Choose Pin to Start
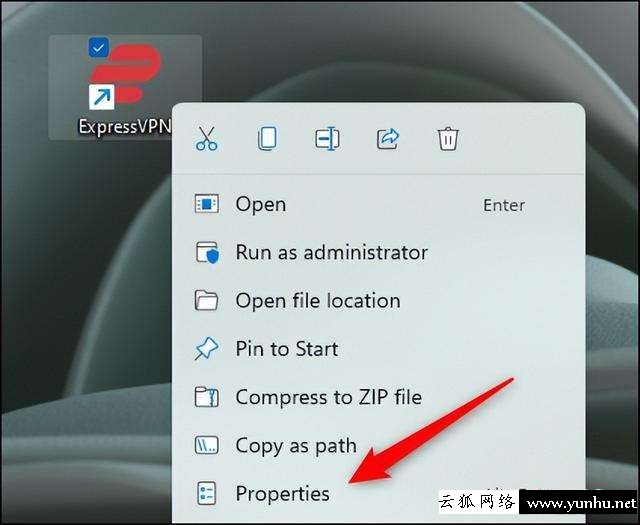 tap(378, 349)
